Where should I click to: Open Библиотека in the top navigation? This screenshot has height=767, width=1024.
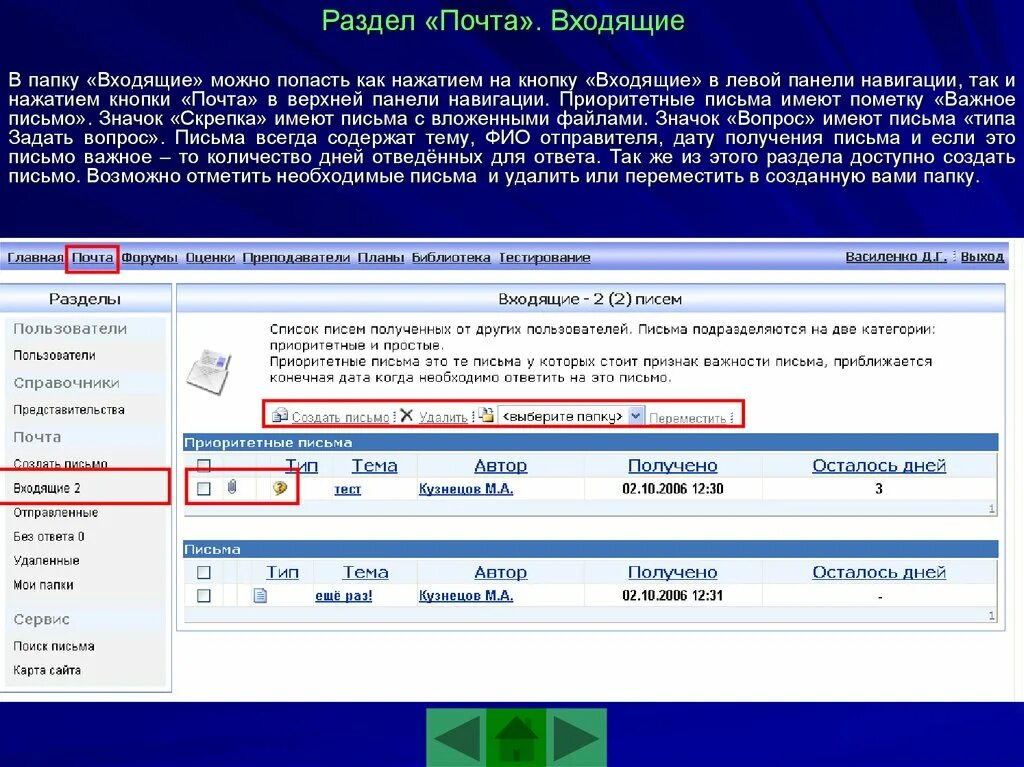click(x=451, y=257)
